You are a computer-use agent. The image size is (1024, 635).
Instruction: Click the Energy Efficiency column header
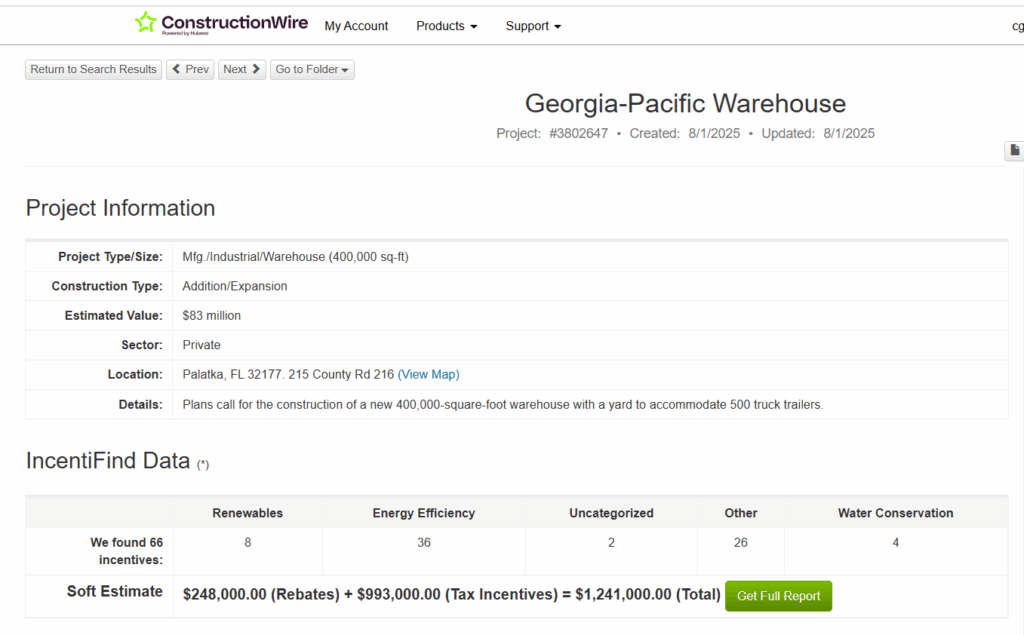tap(424, 513)
